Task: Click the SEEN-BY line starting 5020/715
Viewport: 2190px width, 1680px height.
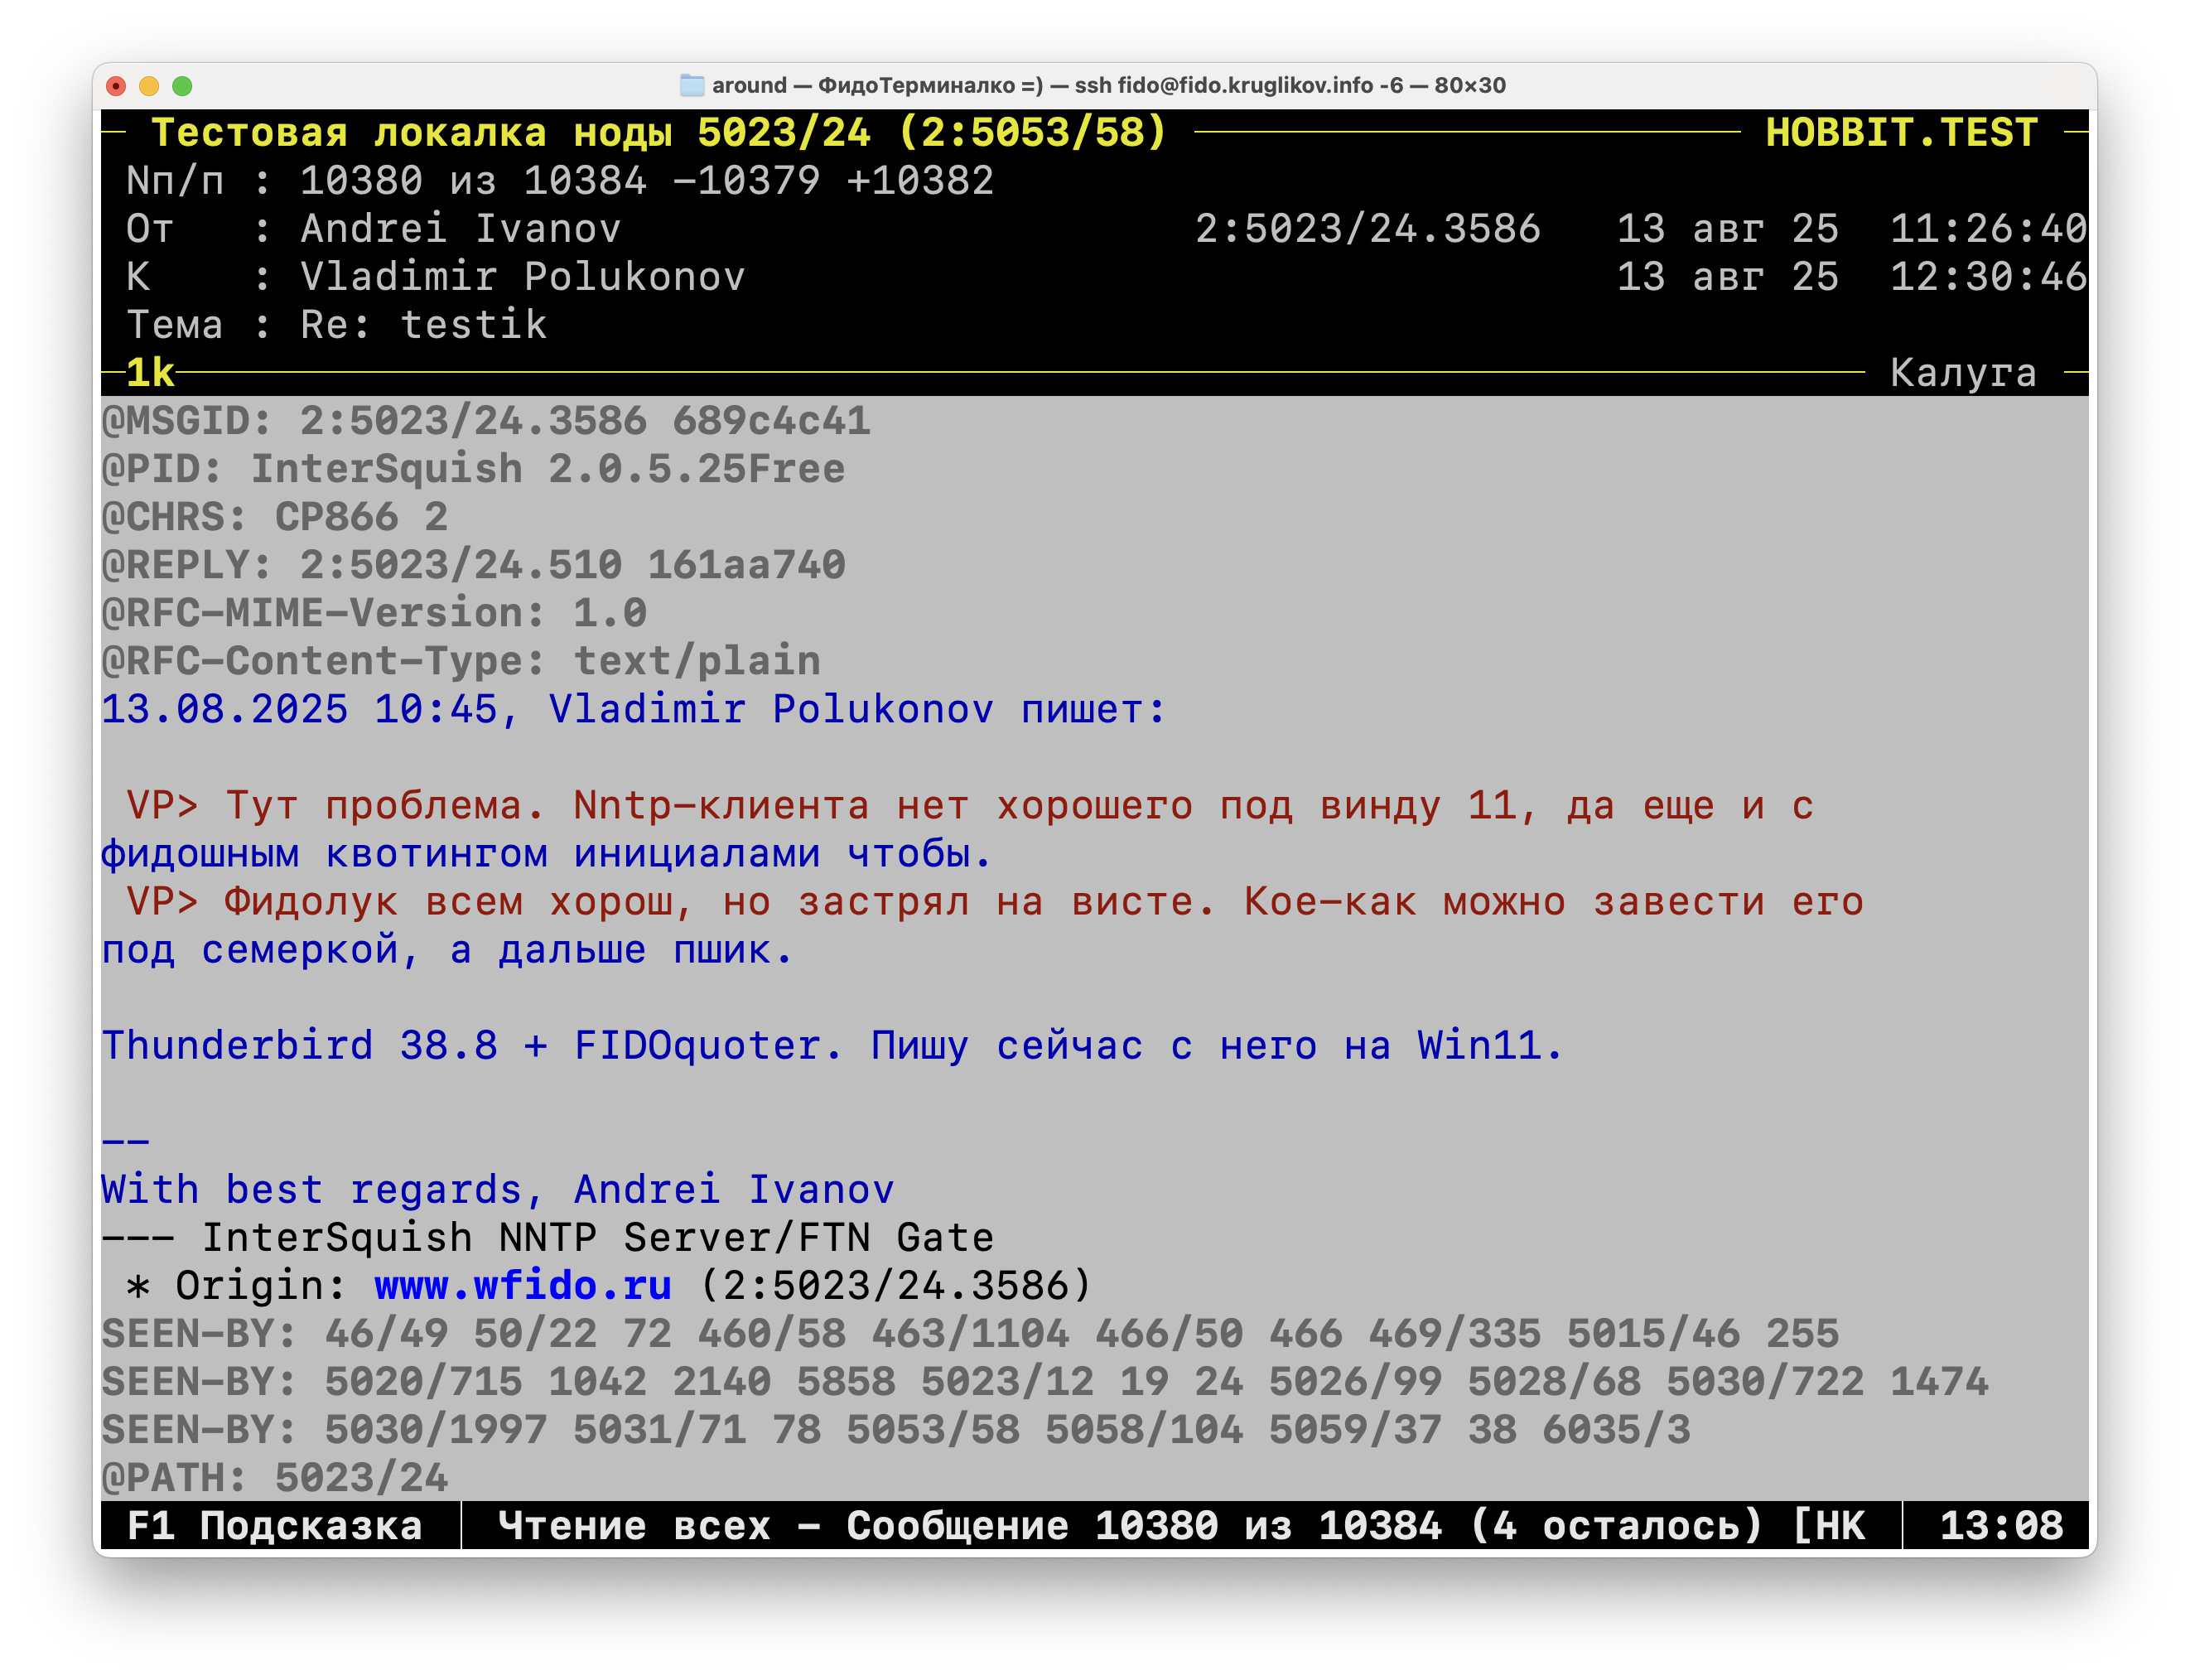Action: [1045, 1382]
